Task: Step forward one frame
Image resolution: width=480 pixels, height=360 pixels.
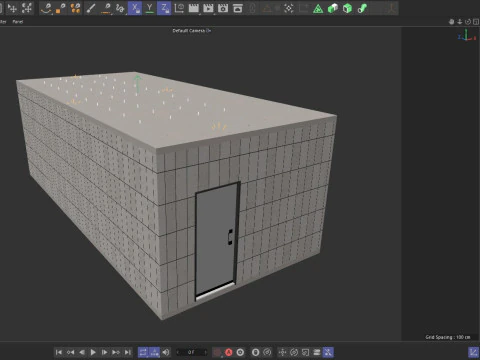Action: pyautogui.click(x=104, y=352)
